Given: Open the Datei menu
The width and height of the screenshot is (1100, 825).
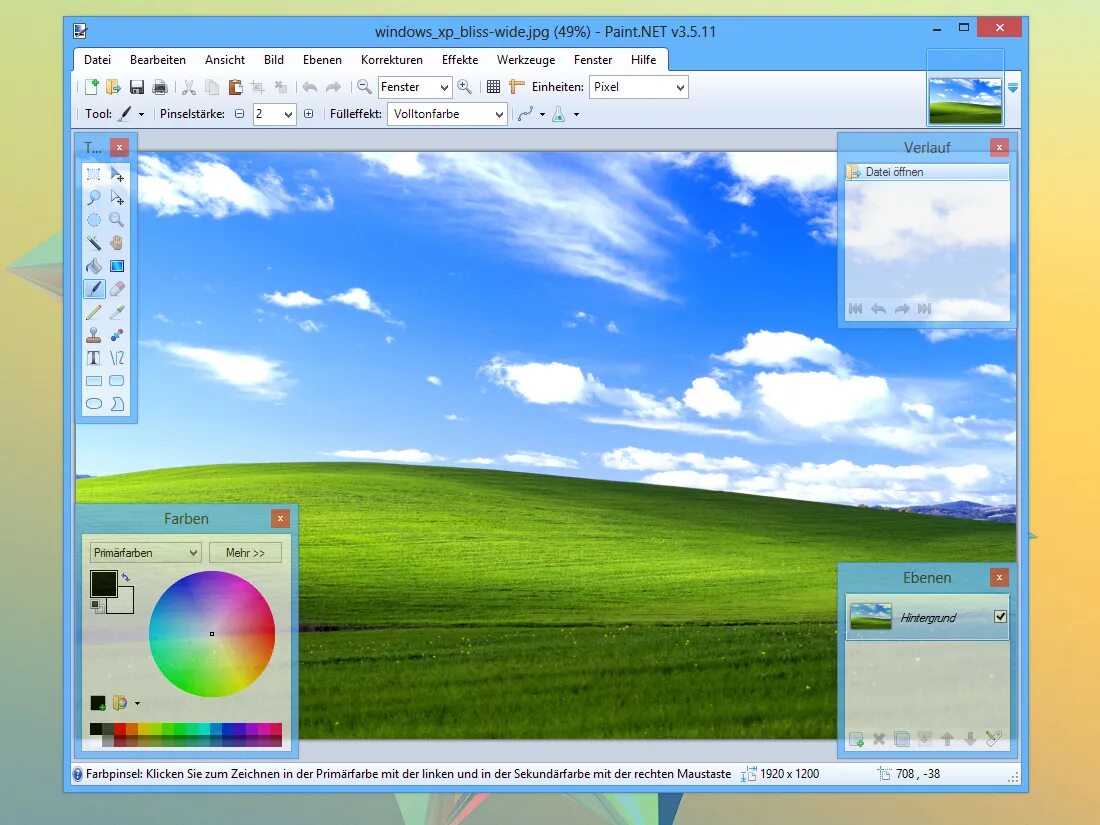Looking at the screenshot, I should [x=98, y=60].
